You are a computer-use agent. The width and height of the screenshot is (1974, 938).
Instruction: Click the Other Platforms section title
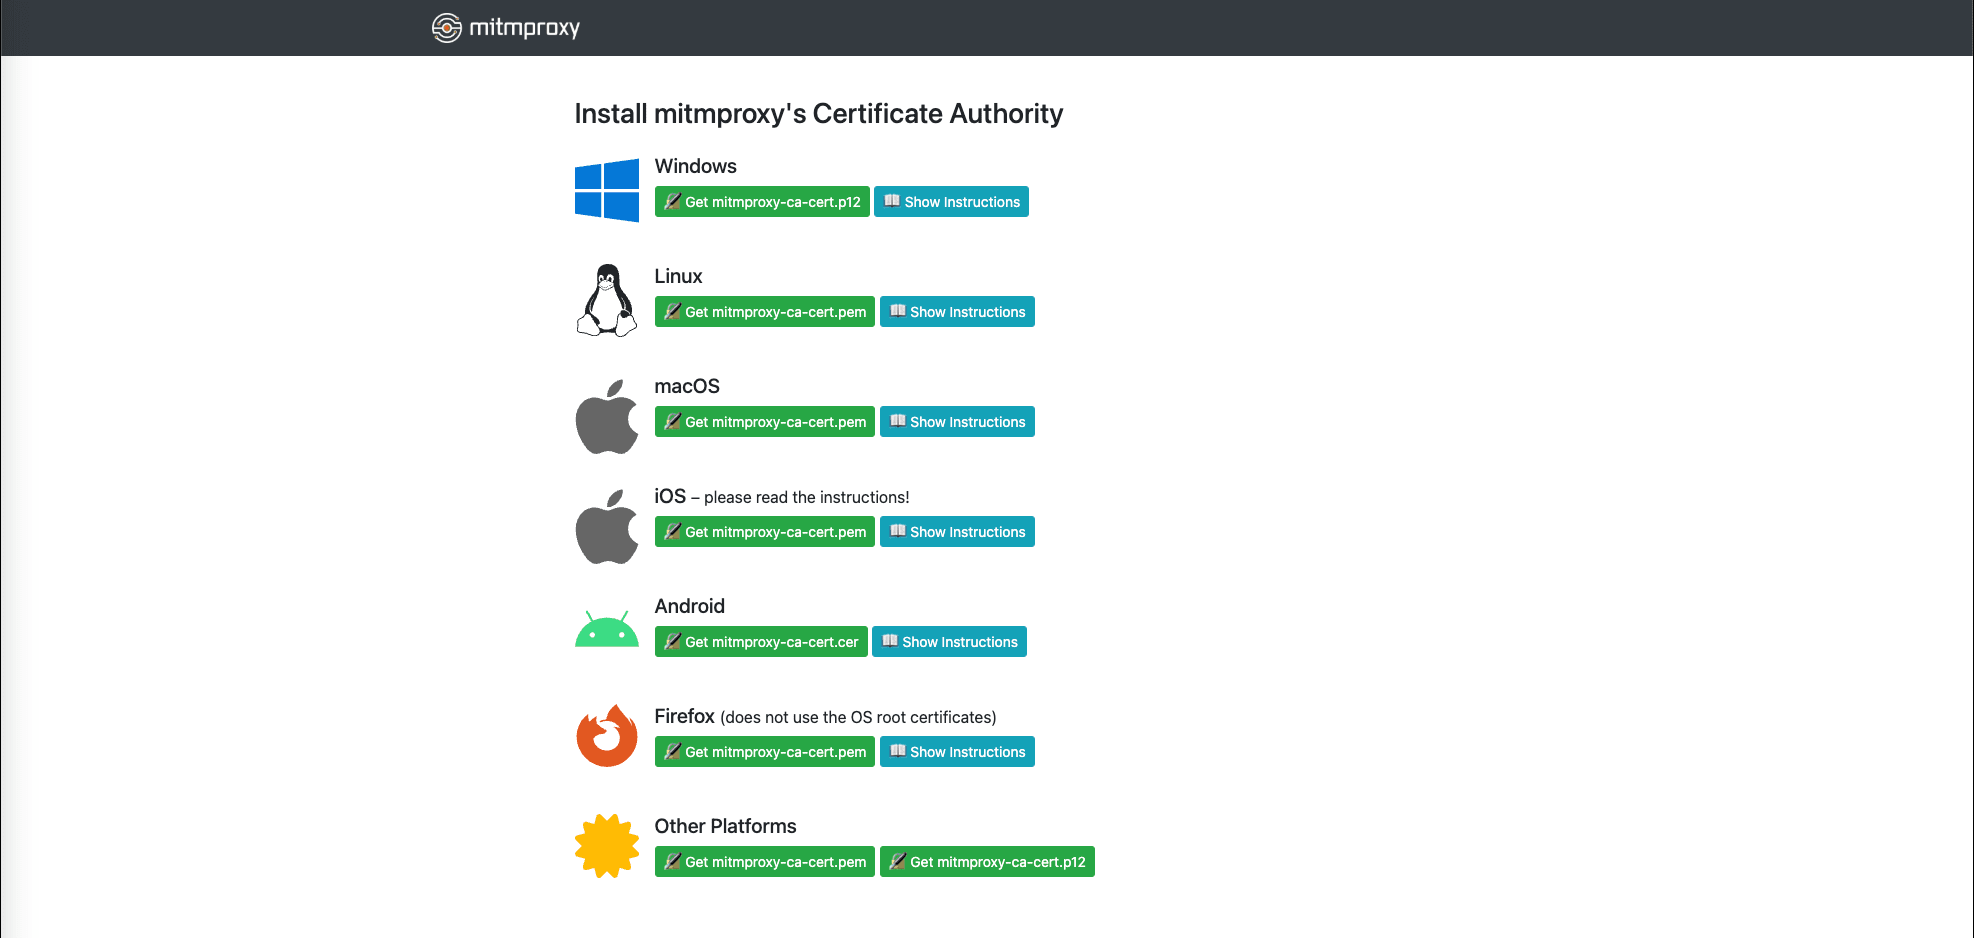click(x=725, y=826)
